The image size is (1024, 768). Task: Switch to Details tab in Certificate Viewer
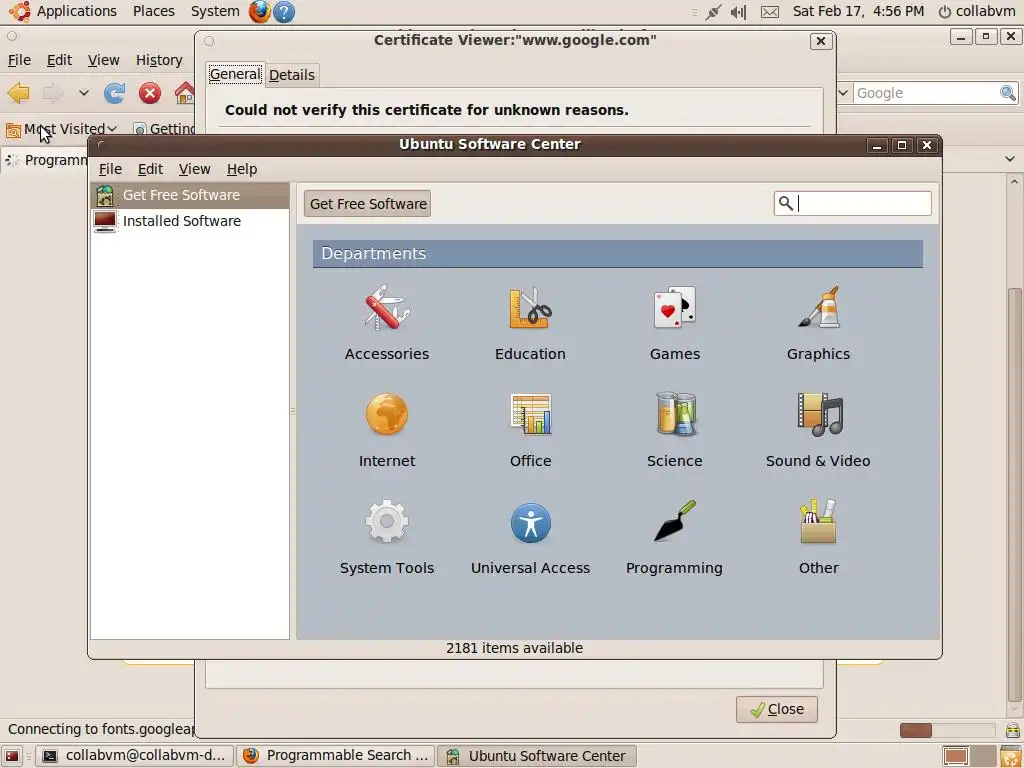pyautogui.click(x=292, y=75)
